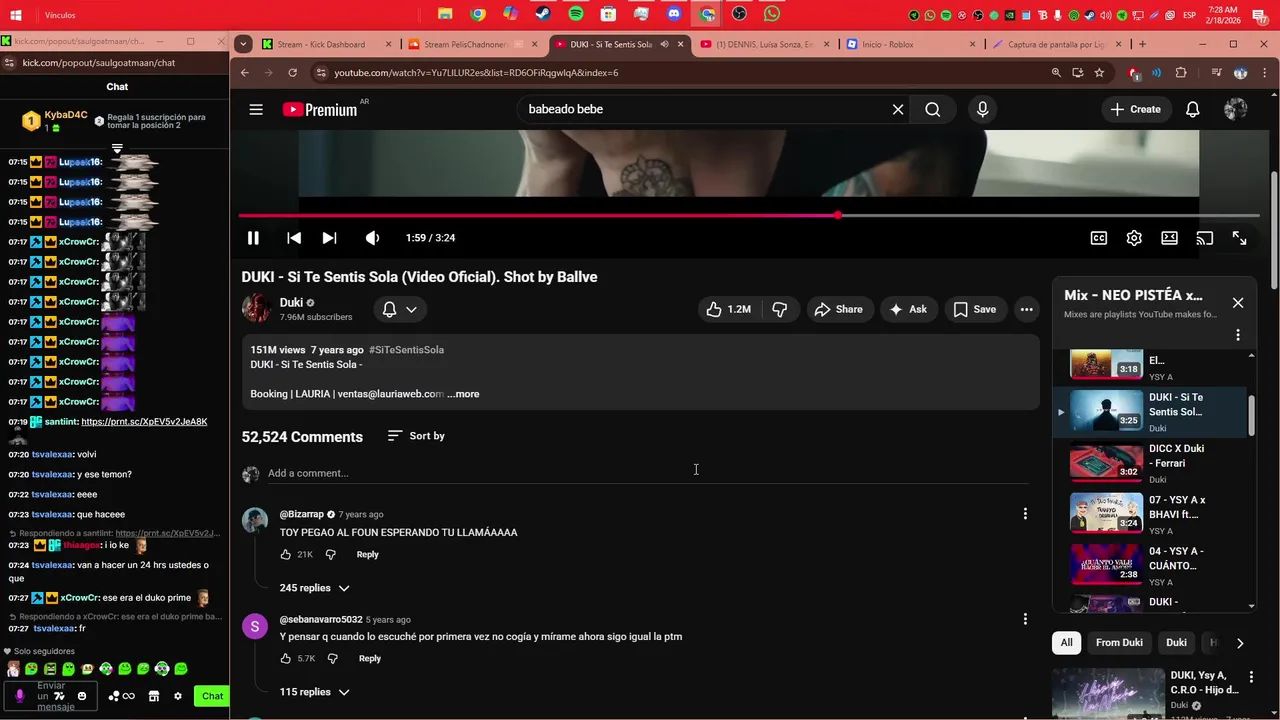Switch to 'Stream - Kick Dashboard' browser tab
This screenshot has height=720, width=1280.
(328, 44)
